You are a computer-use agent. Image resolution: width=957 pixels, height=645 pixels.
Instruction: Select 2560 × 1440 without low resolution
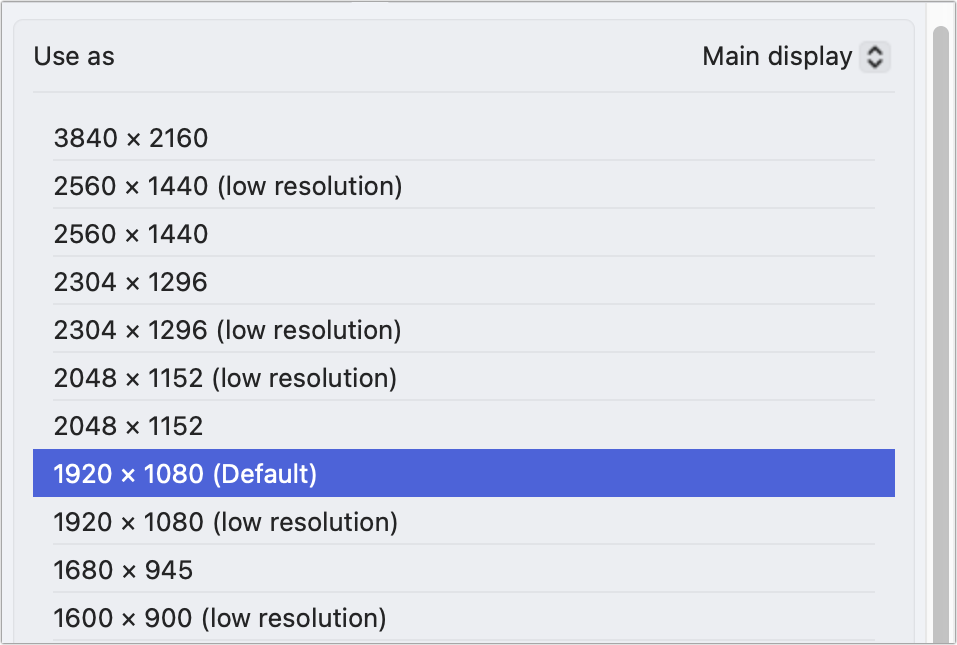[x=131, y=234]
